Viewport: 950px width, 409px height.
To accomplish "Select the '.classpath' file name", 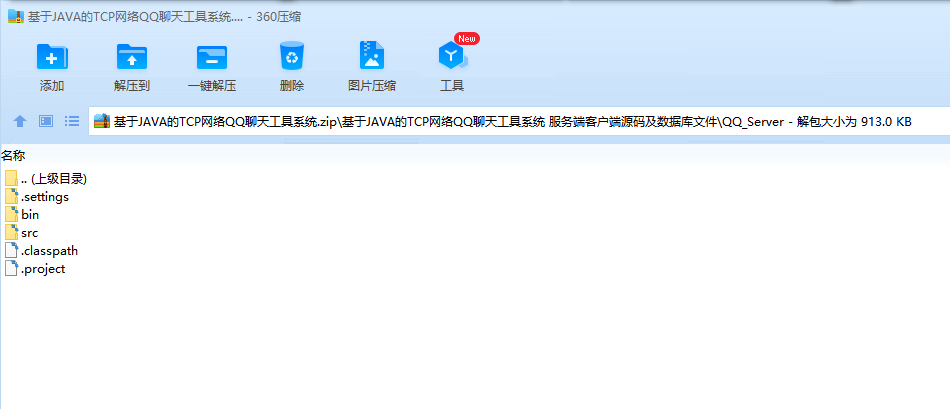I will (50, 251).
